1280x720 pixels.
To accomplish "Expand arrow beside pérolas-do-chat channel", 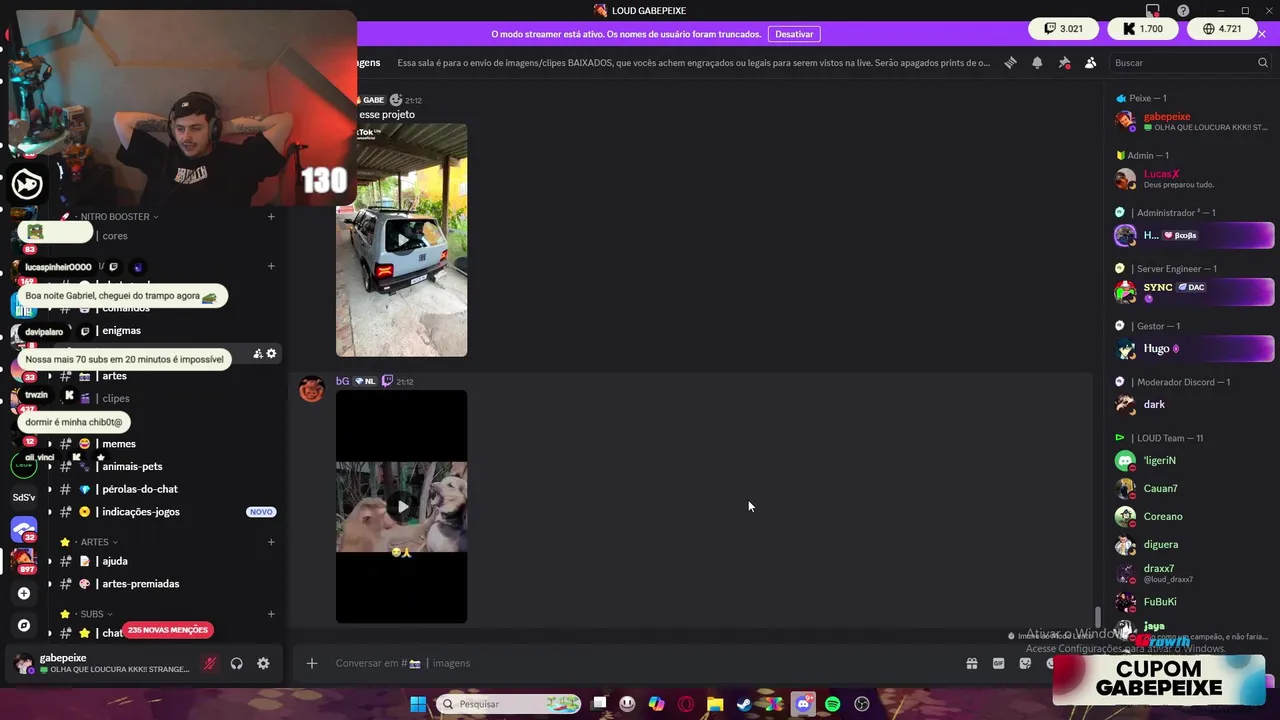I will [50, 489].
